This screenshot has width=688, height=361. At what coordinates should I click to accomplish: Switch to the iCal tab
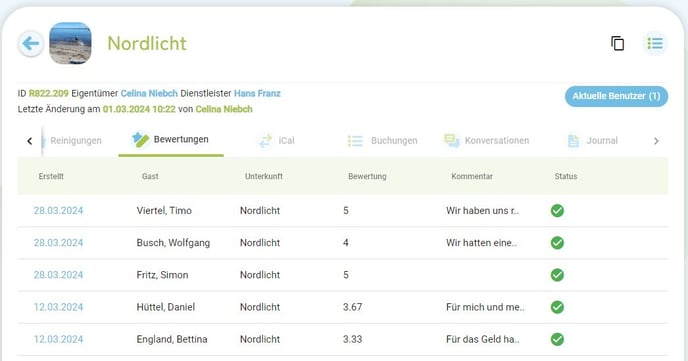tap(276, 141)
